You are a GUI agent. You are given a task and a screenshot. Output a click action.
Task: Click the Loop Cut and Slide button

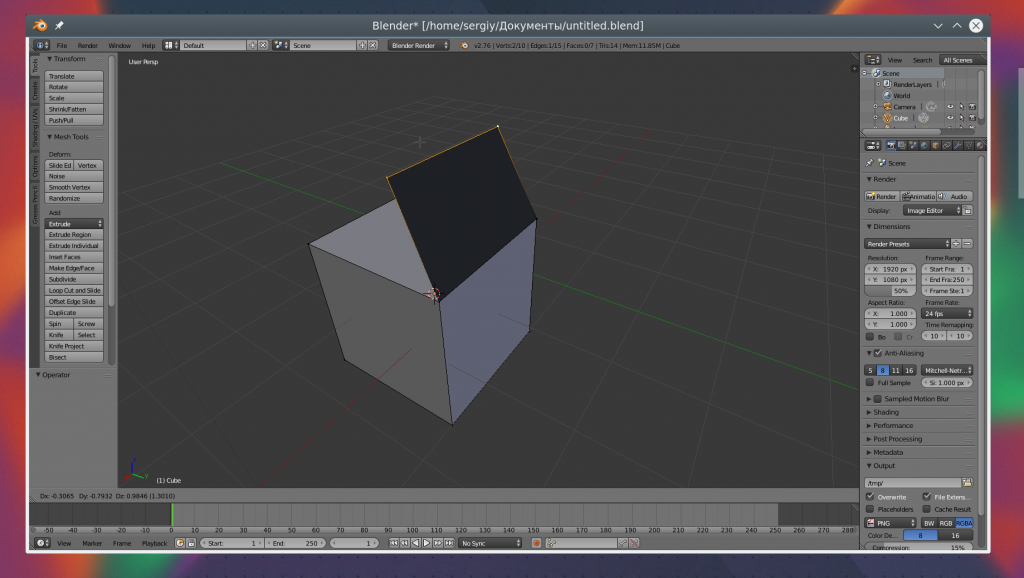75,290
